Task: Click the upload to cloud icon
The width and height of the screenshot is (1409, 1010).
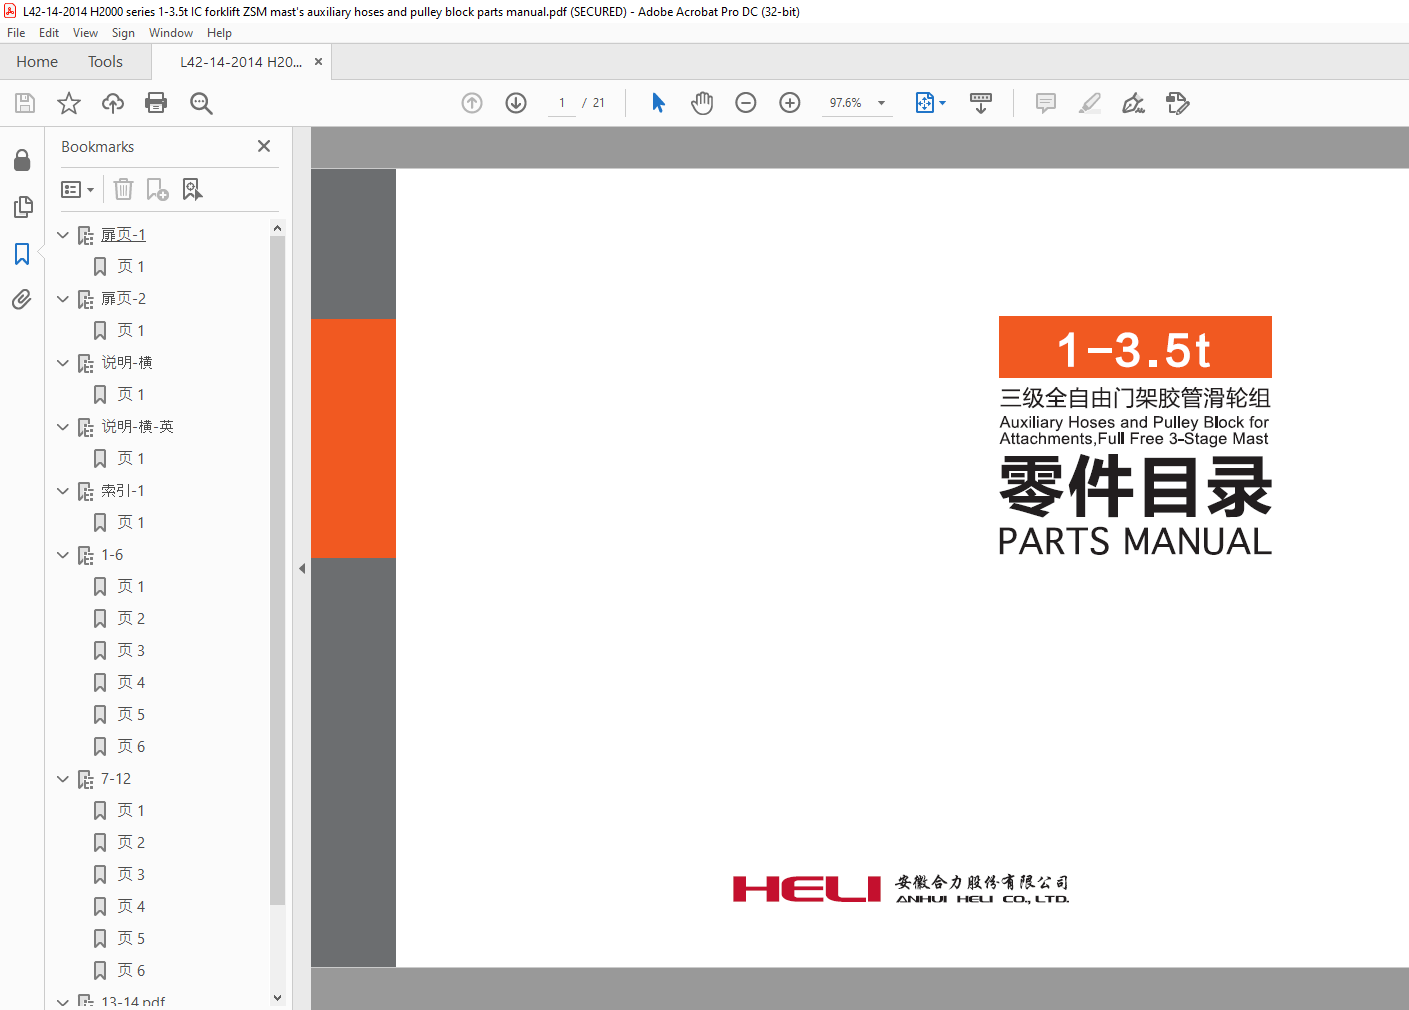Action: tap(113, 103)
